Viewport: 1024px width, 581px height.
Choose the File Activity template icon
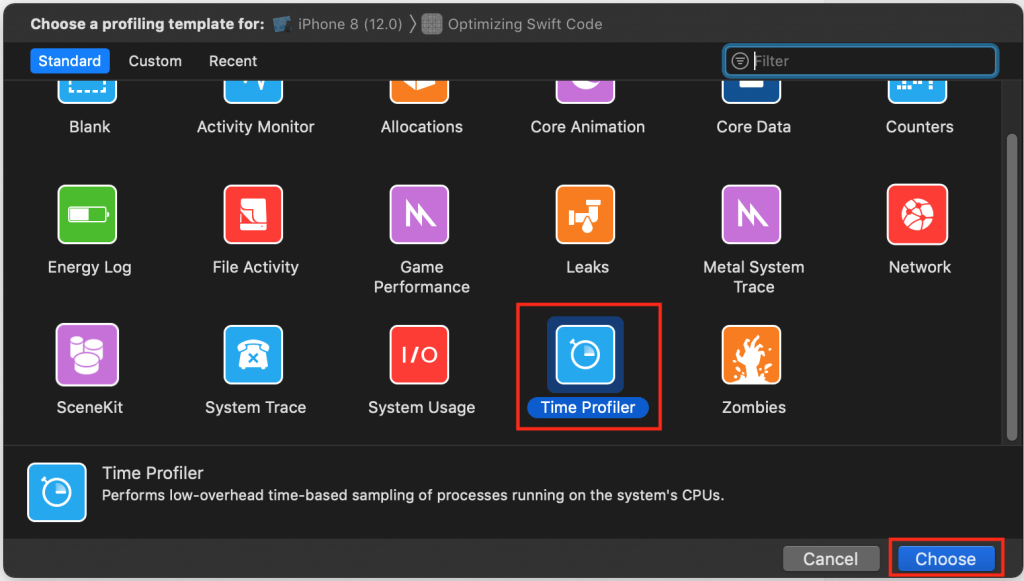[x=254, y=215]
